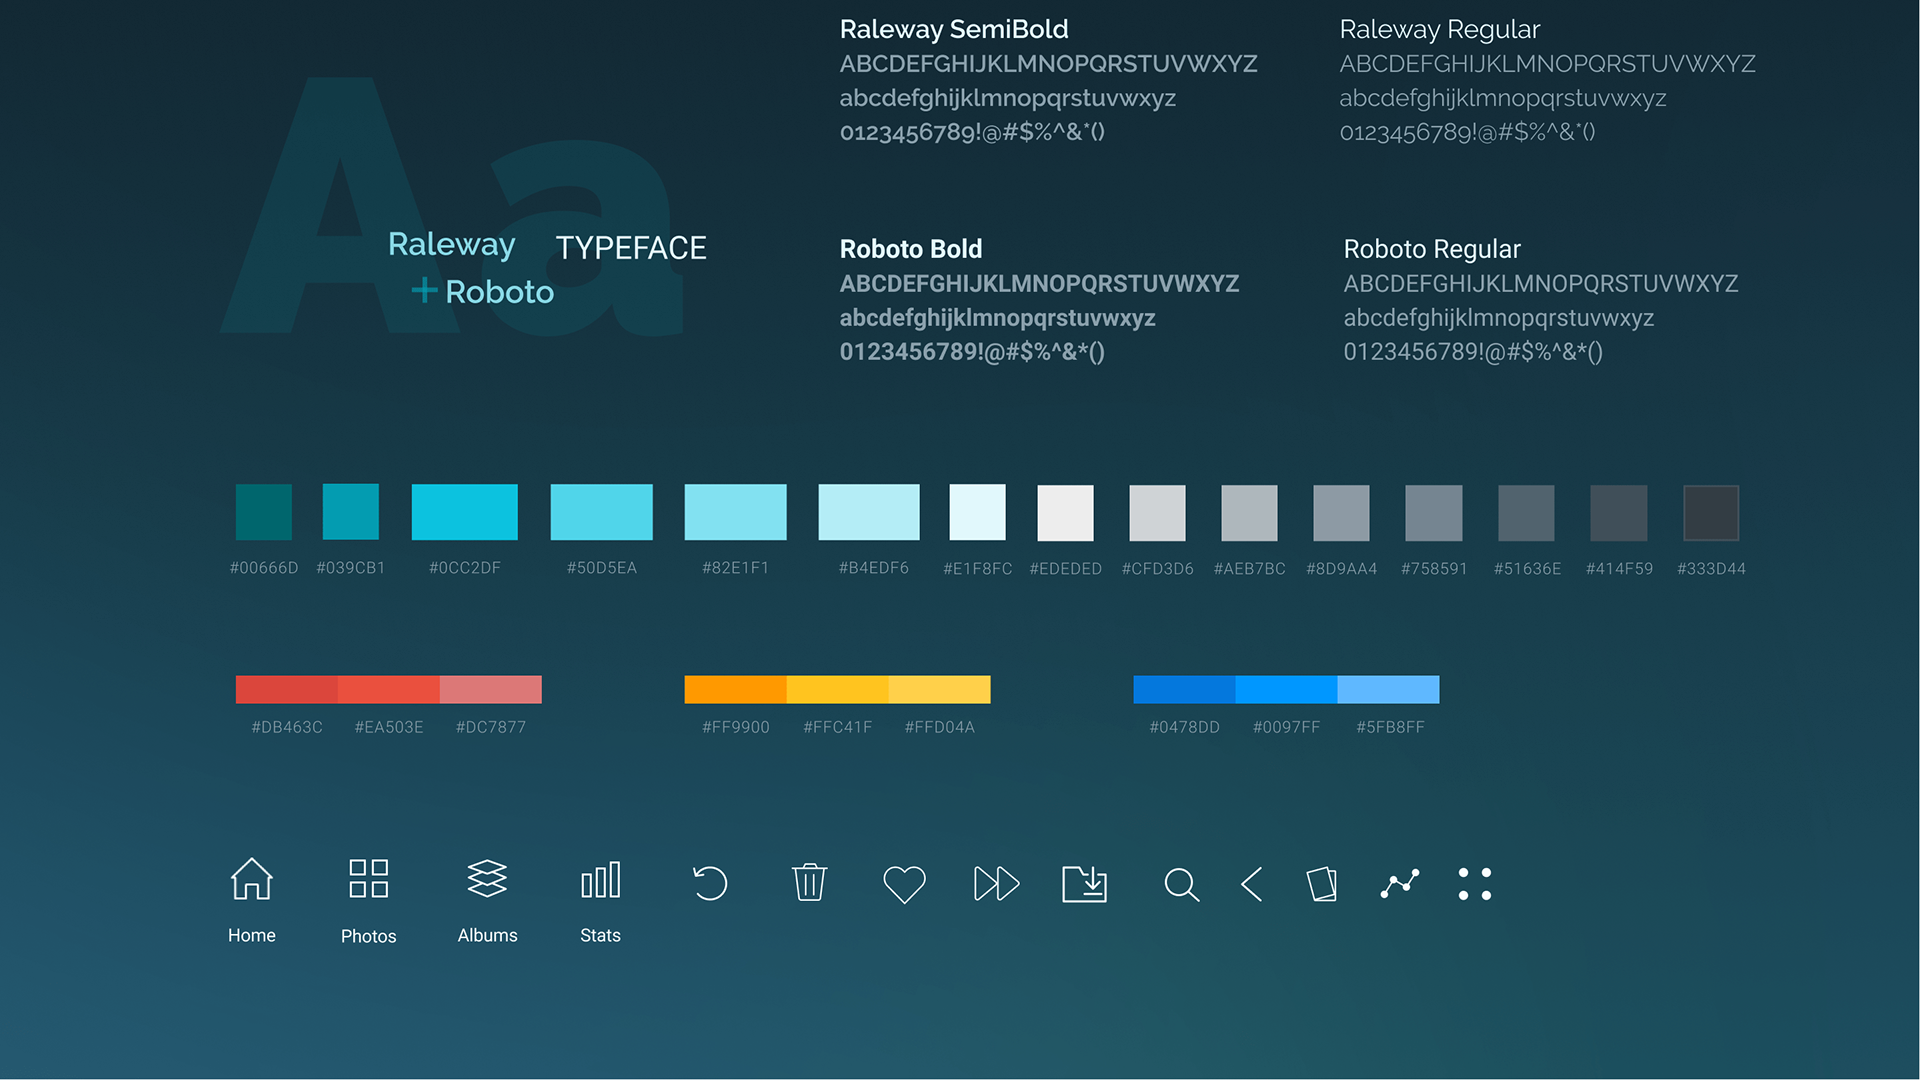Click the teal Roboto word
This screenshot has height=1080, width=1920.
click(x=499, y=292)
